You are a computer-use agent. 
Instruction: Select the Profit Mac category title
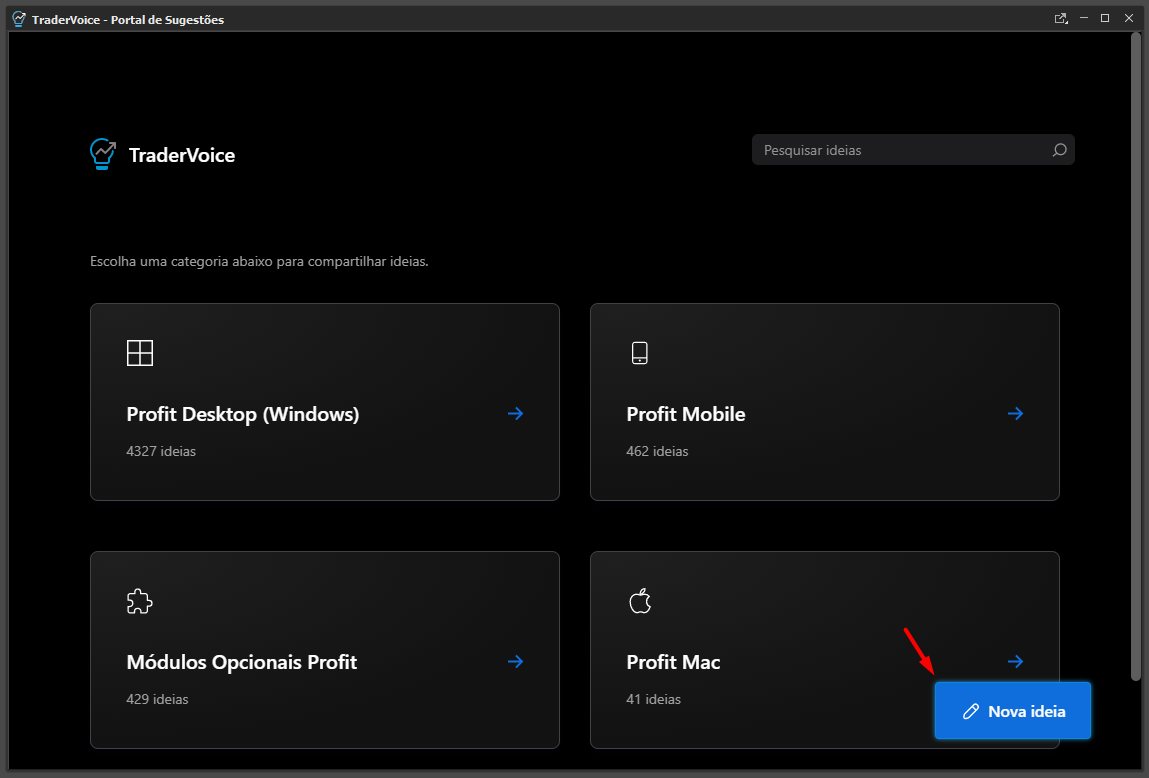click(673, 662)
